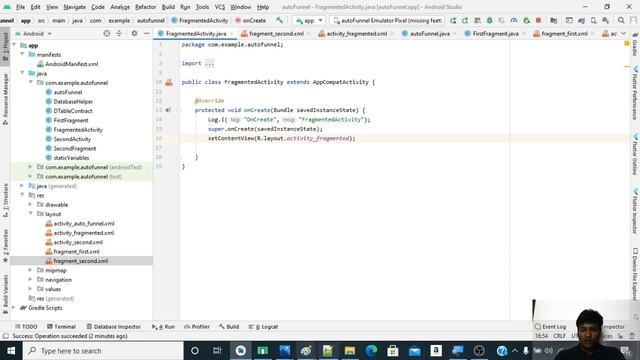Collapse the manifests folder
The width and height of the screenshot is (640, 360).
[22, 54]
